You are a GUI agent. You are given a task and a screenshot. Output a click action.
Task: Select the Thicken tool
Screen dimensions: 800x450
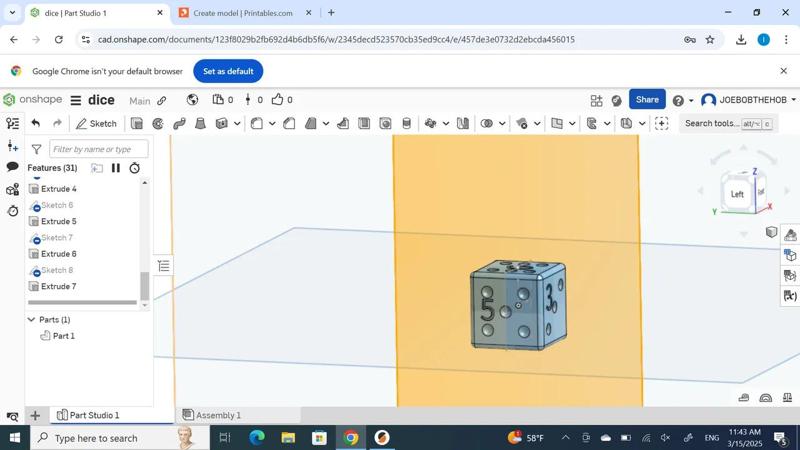click(x=221, y=123)
